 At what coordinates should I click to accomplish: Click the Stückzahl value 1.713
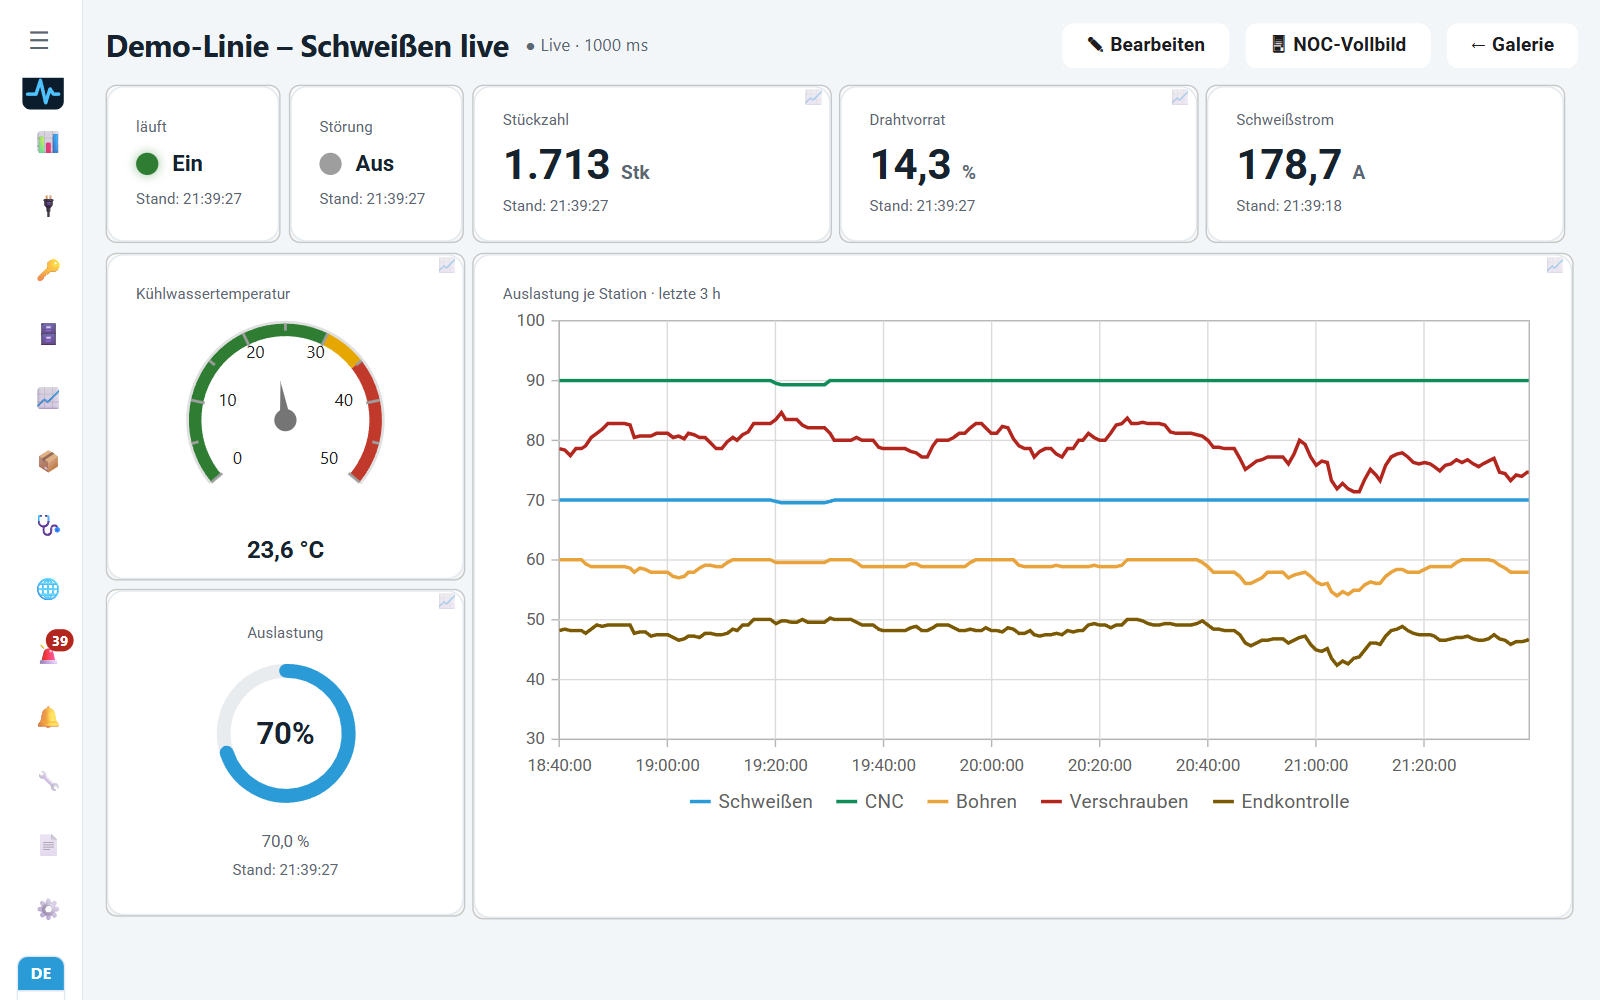pyautogui.click(x=557, y=165)
